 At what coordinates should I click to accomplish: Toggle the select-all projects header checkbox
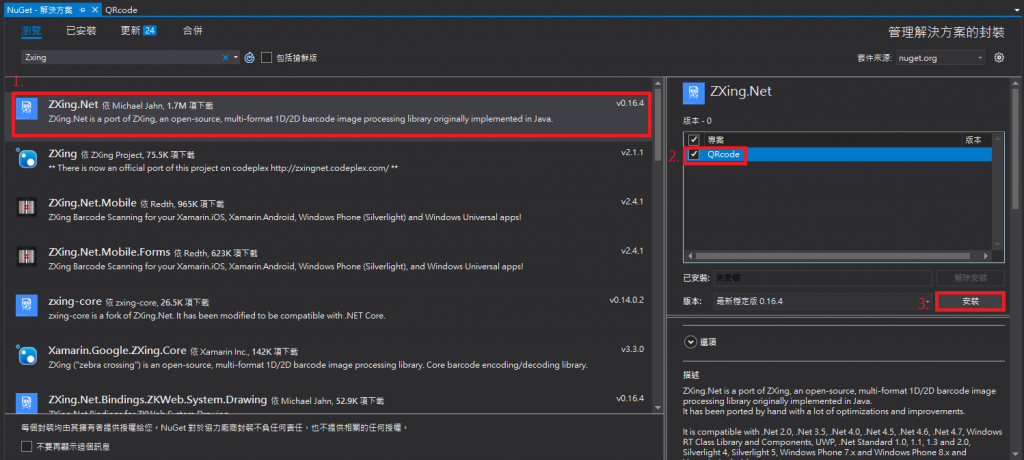[x=694, y=140]
